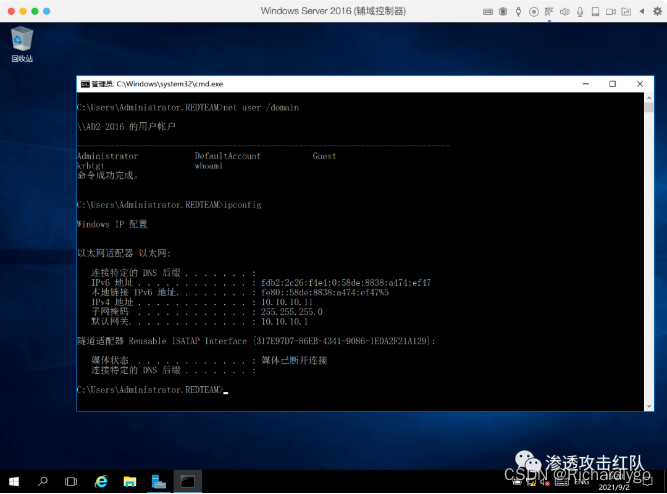The image size is (667, 494).
Task: Open File Explorer from the taskbar
Action: pos(130,481)
